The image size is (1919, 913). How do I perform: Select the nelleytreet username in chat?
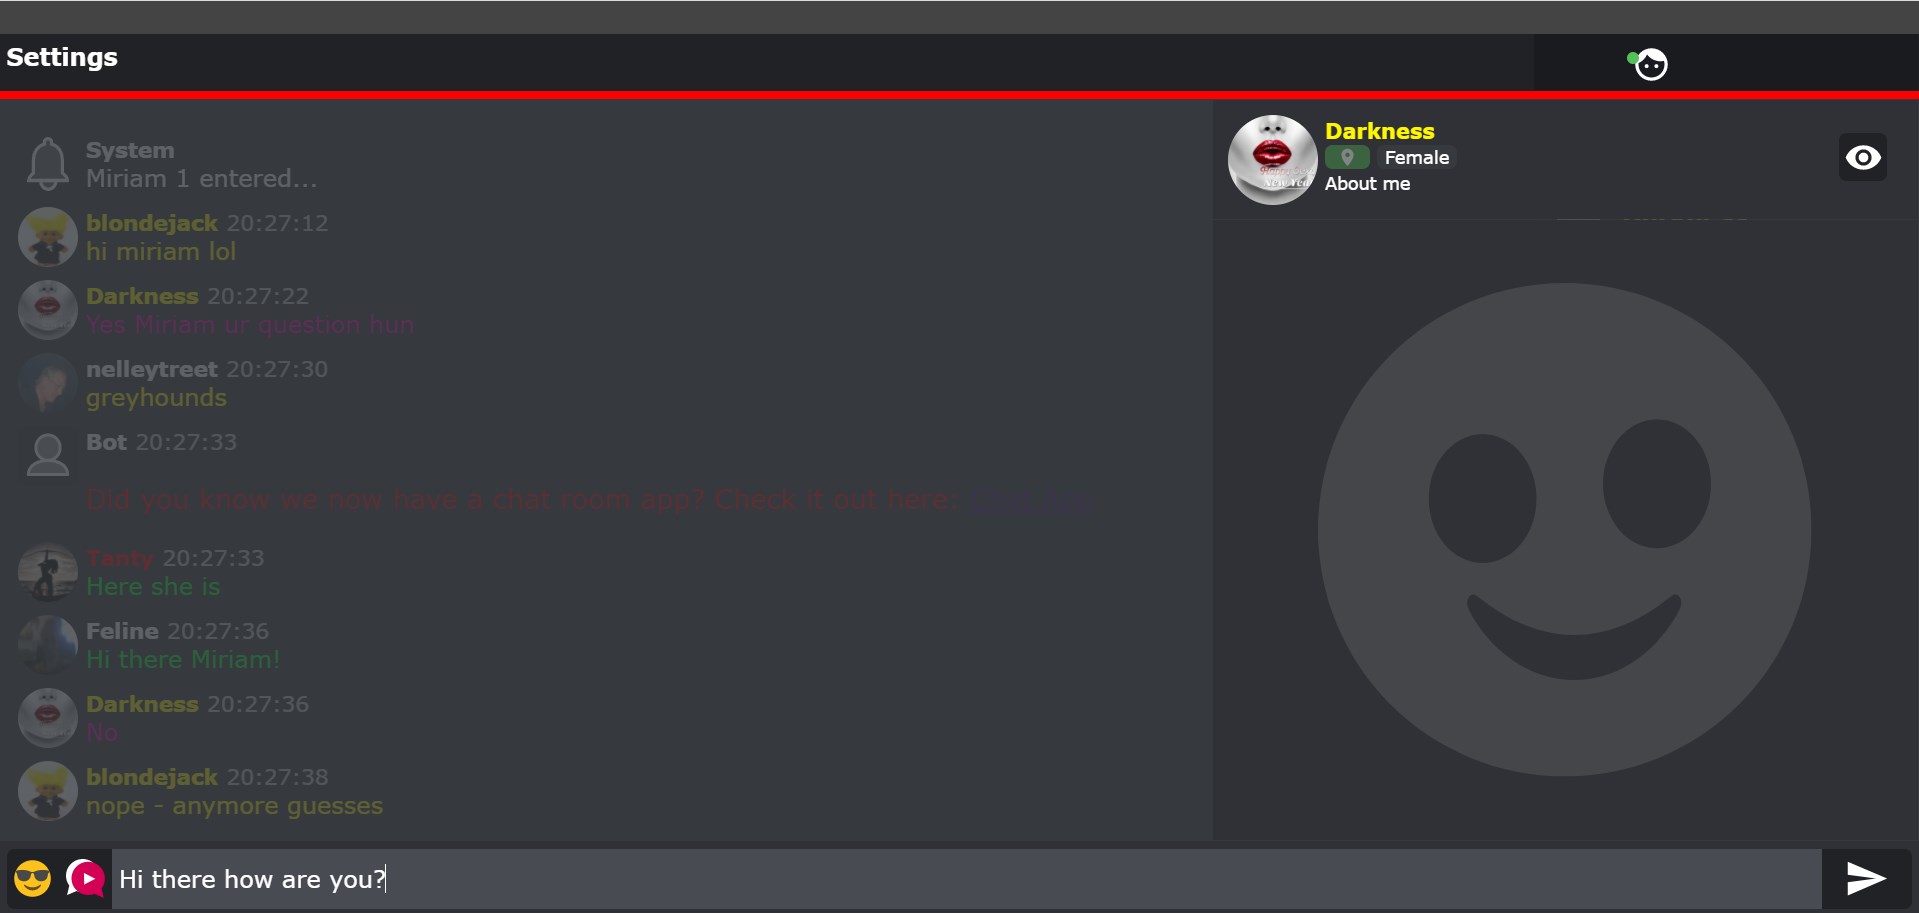152,369
